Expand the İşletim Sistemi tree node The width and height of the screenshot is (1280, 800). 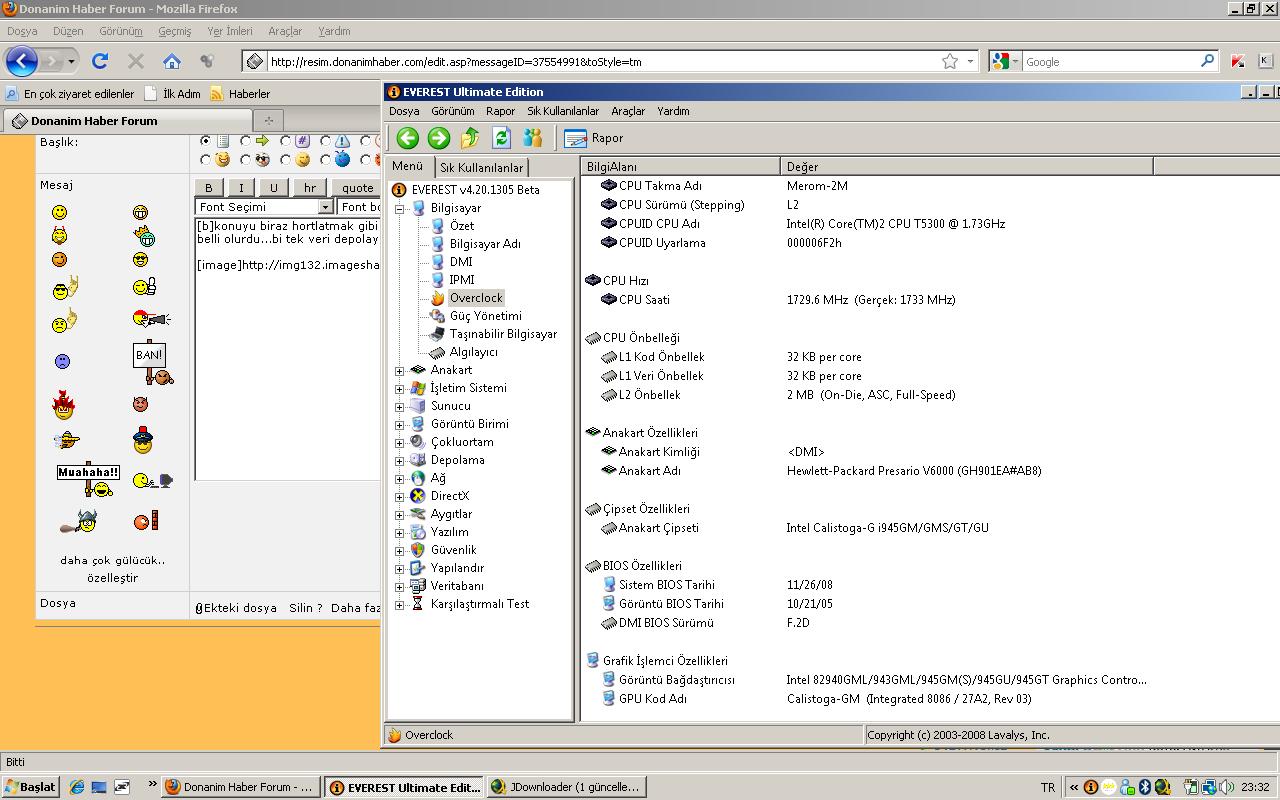(x=400, y=388)
